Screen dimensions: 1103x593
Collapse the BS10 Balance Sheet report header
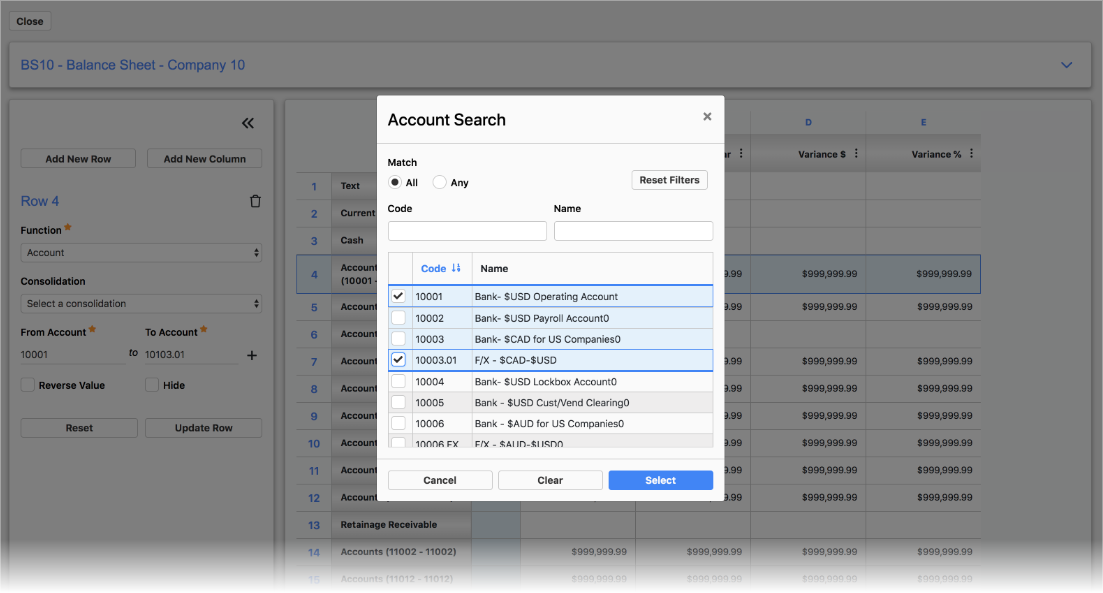pos(1066,63)
